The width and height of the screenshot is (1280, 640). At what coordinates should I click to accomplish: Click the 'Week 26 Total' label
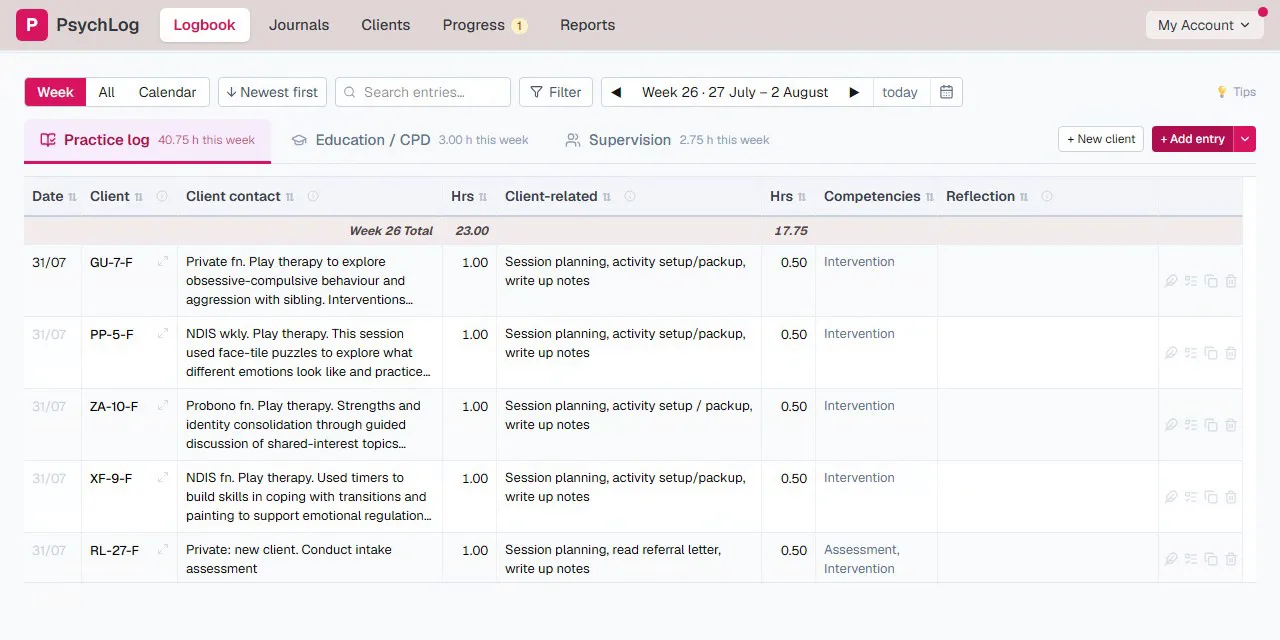[x=391, y=231]
